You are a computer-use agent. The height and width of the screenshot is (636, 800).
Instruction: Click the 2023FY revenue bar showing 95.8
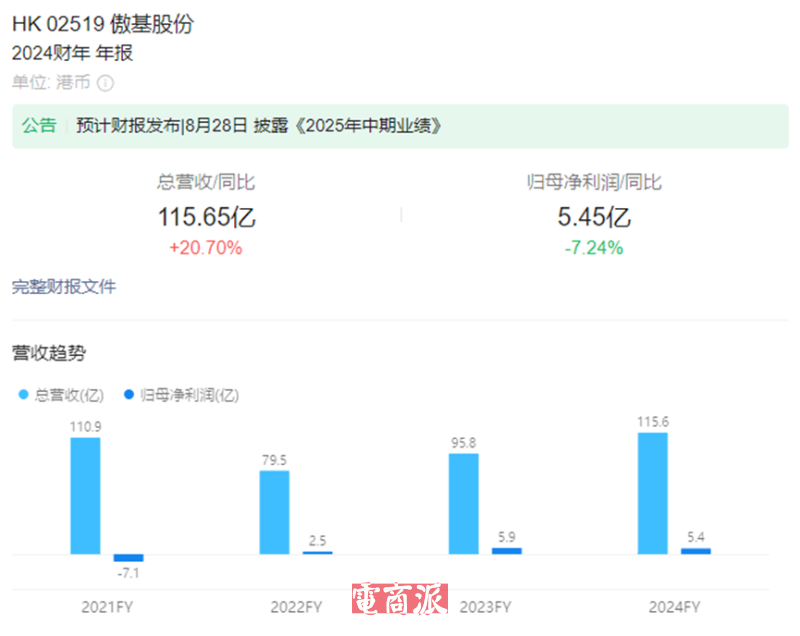tap(463, 503)
